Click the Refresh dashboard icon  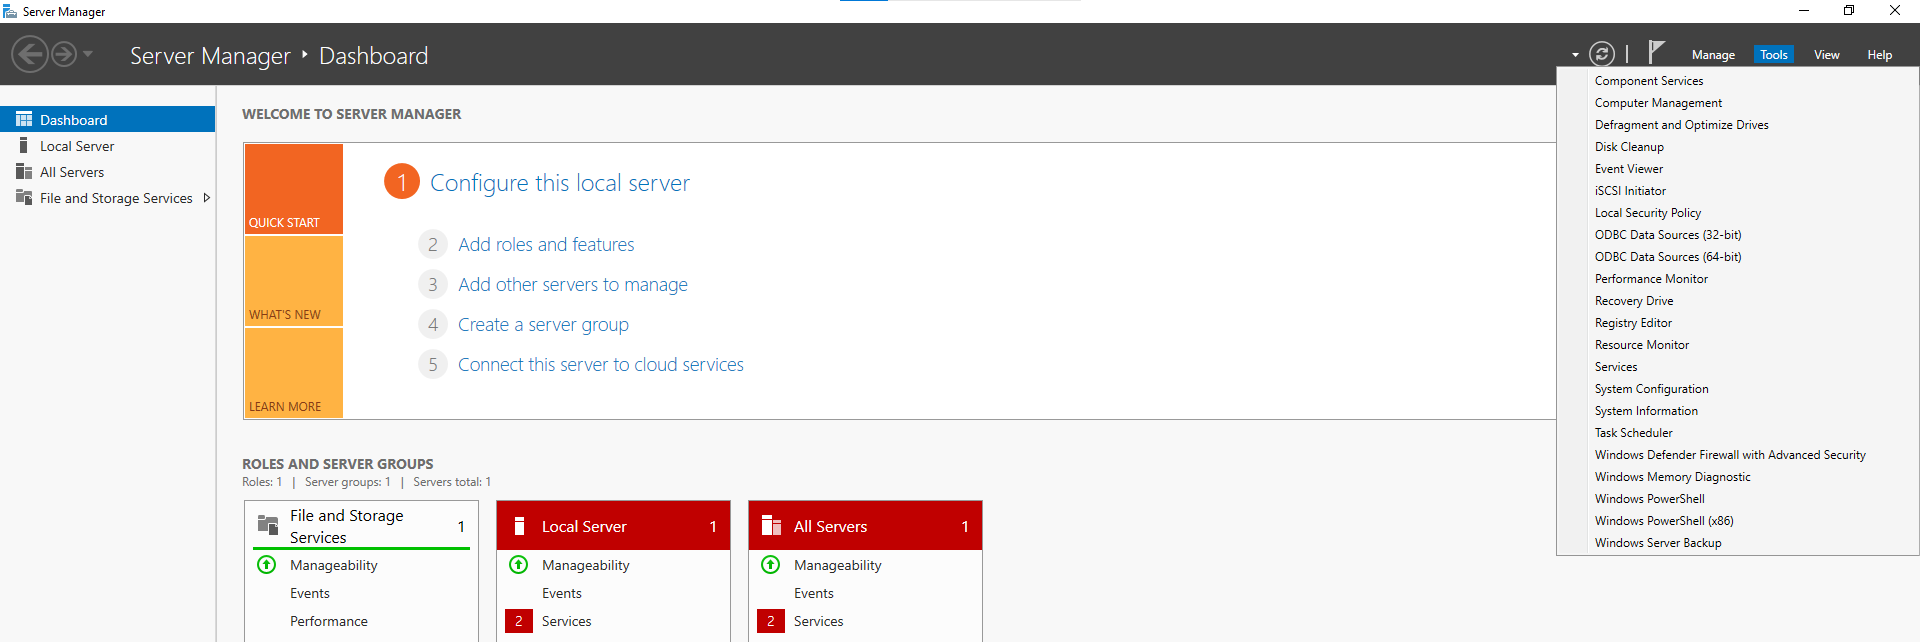tap(1602, 54)
